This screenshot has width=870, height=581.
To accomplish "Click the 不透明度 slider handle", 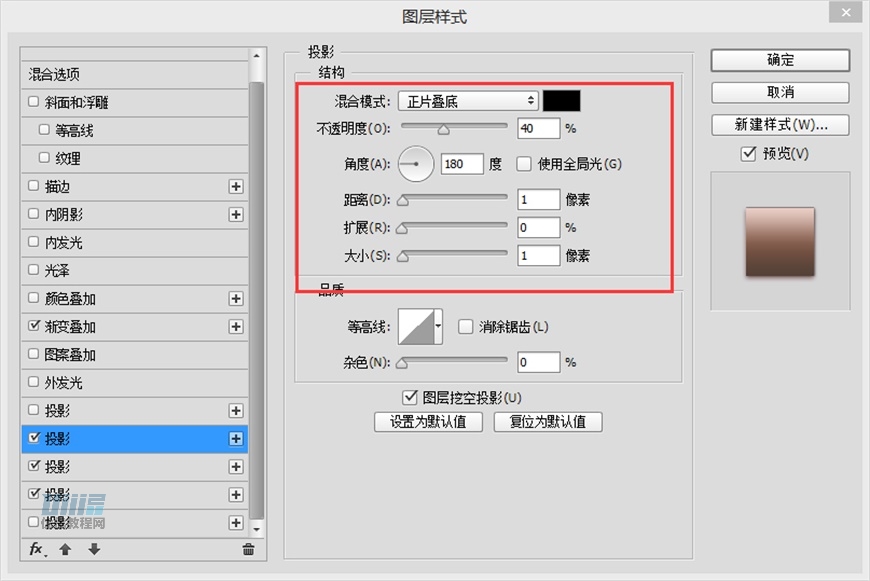I will pyautogui.click(x=443, y=130).
